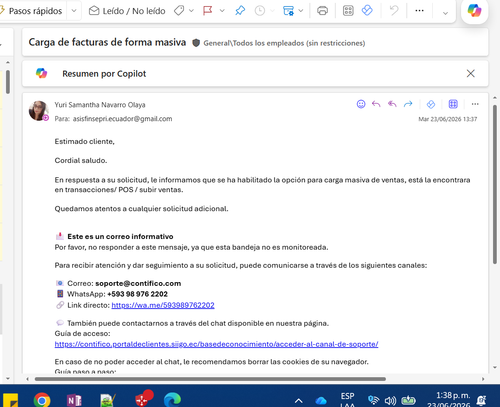The width and height of the screenshot is (500, 407).
Task: Reply all with double arrow icon
Action: 392,104
